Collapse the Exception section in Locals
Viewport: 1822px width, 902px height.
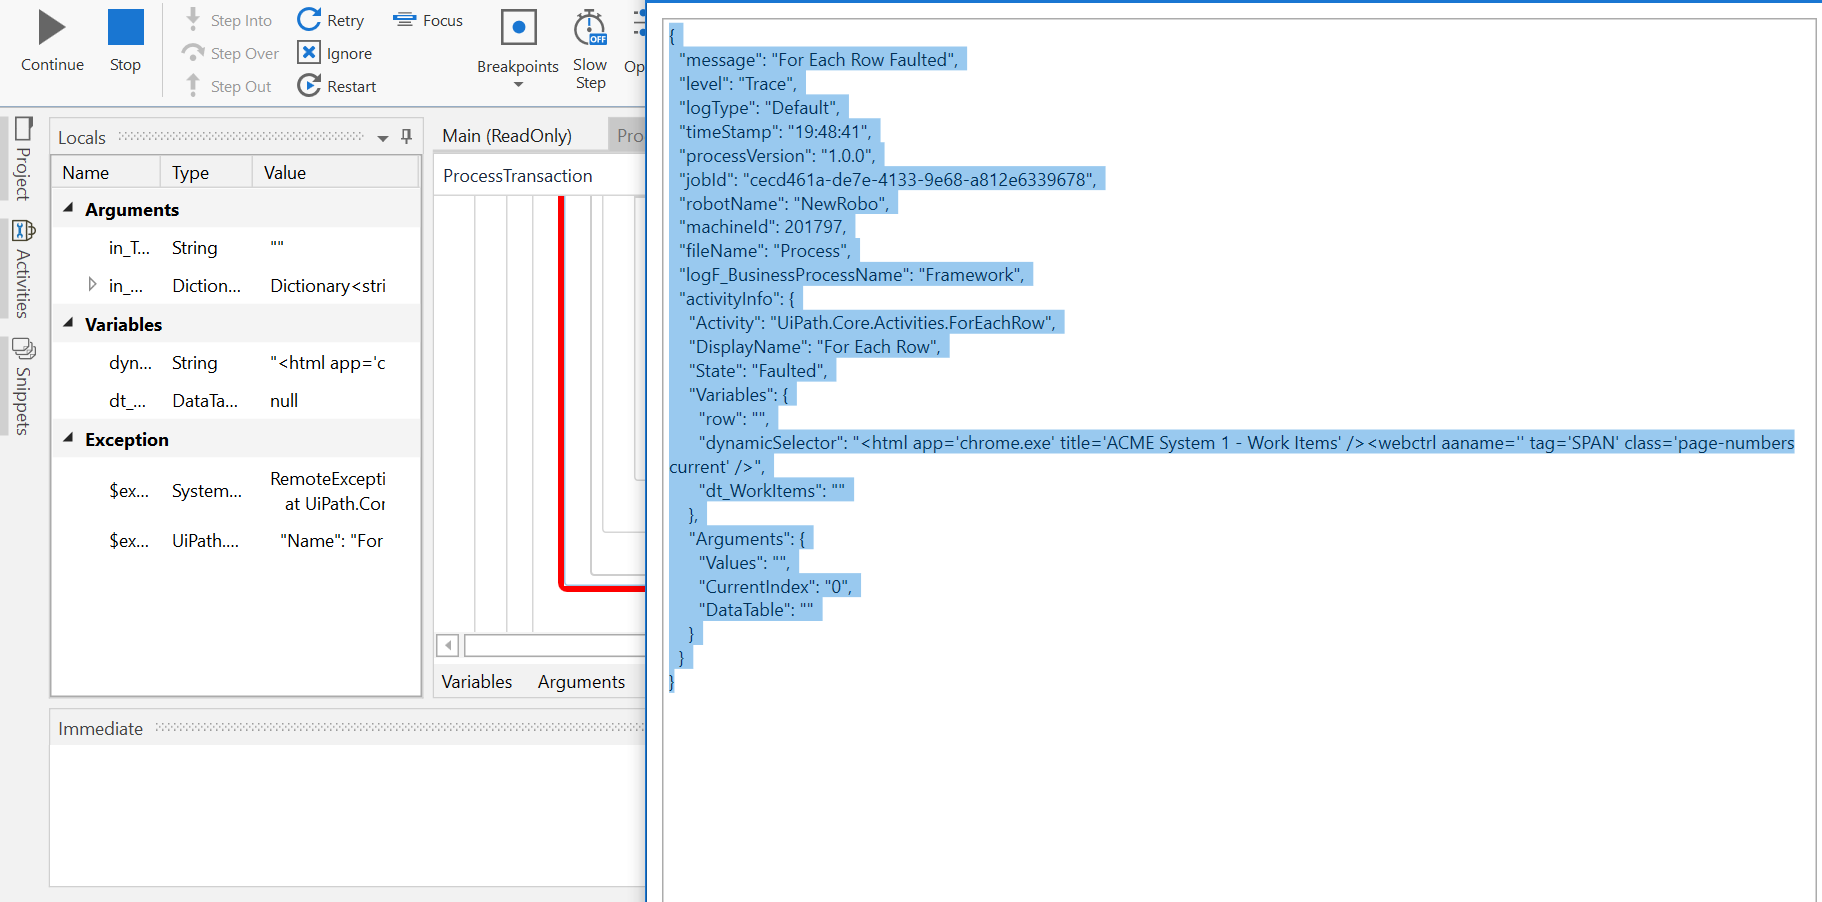68,439
